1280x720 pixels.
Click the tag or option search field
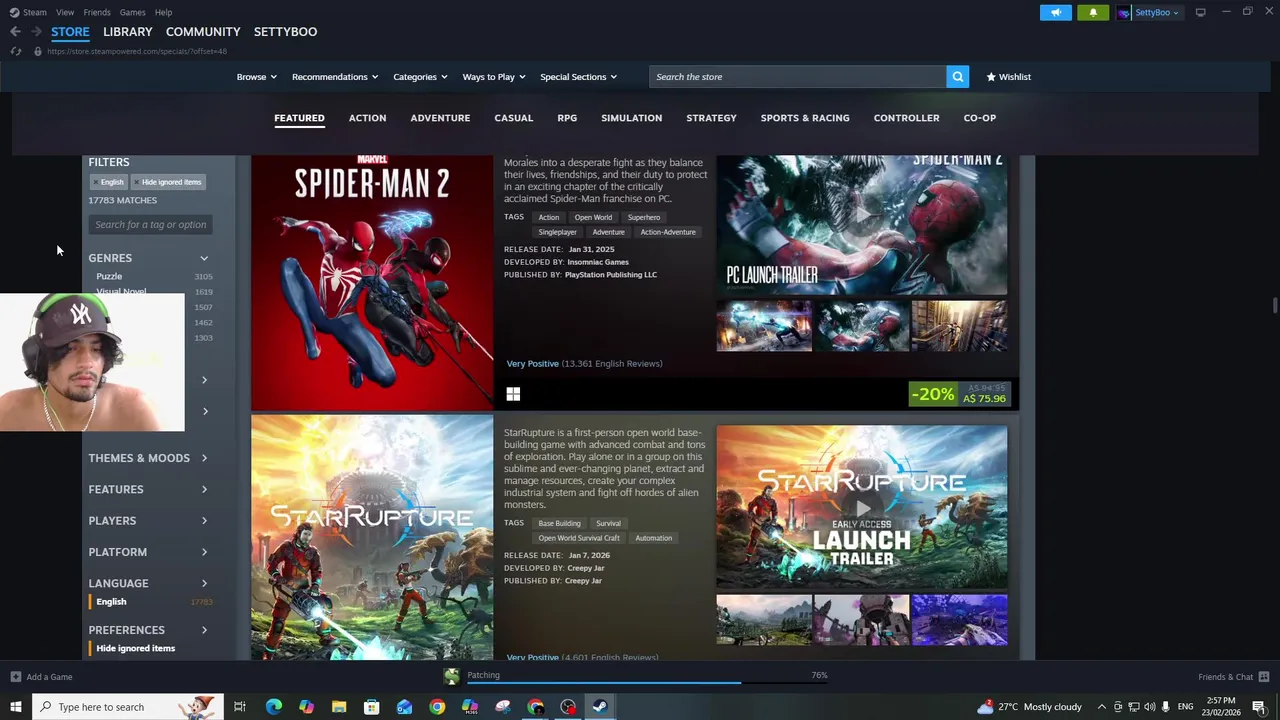pos(150,225)
